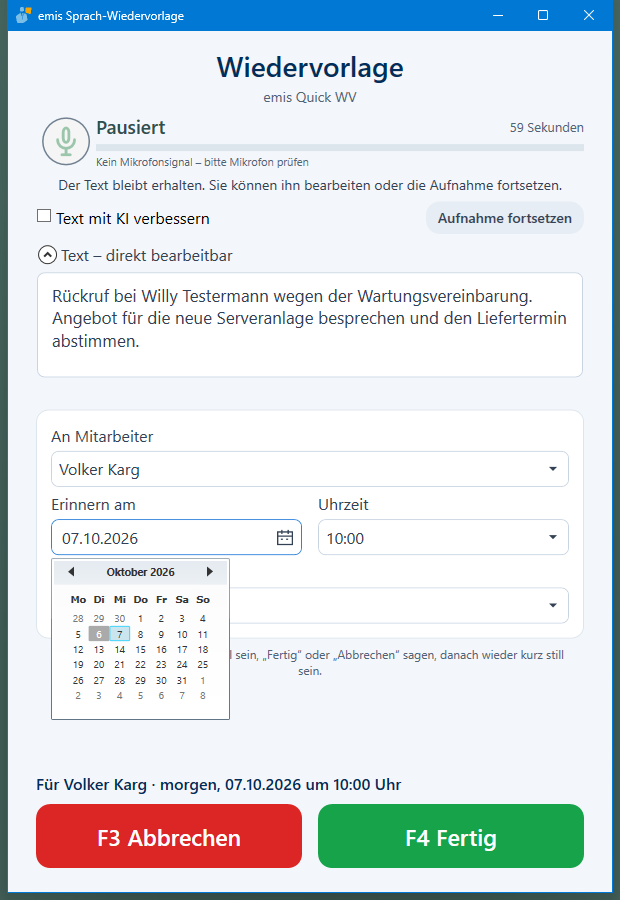Click Aufnahme fortsetzen button
This screenshot has width=620, height=900.
(x=505, y=218)
